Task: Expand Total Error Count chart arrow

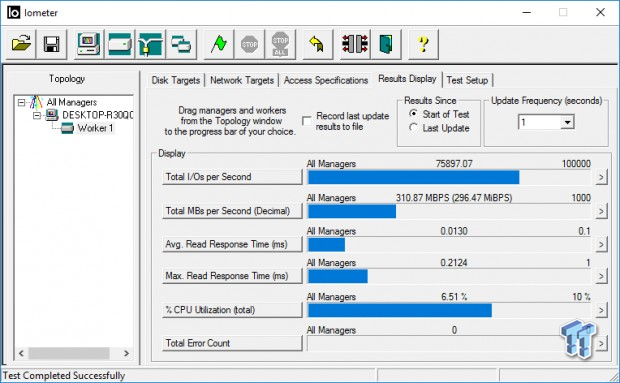Action: [601, 343]
